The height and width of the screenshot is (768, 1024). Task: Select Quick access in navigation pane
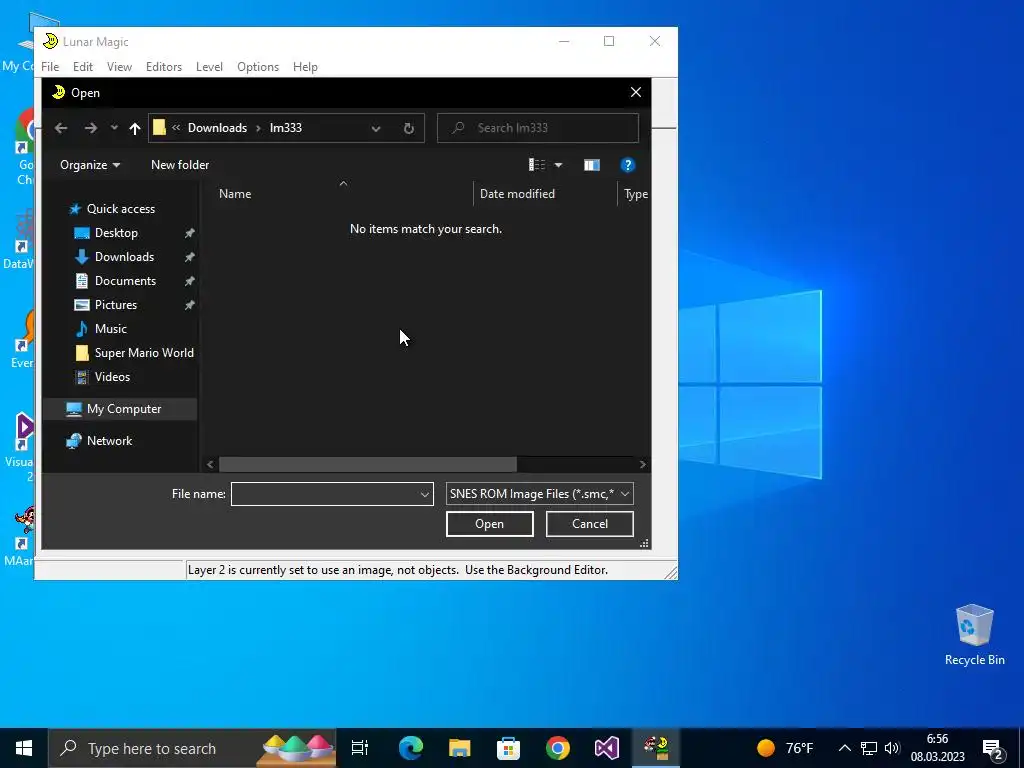pyautogui.click(x=121, y=209)
